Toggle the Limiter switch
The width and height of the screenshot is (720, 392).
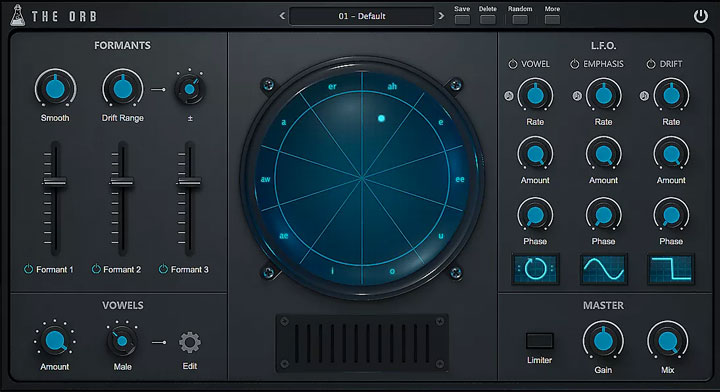(540, 341)
